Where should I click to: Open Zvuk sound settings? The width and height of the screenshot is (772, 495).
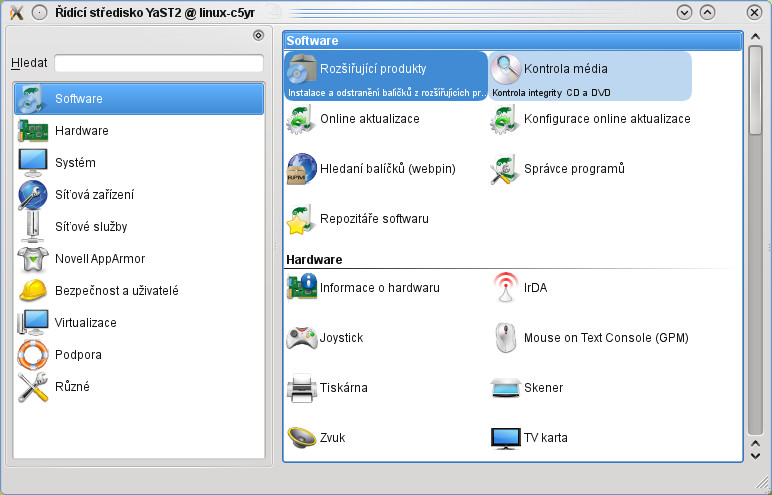pos(302,438)
